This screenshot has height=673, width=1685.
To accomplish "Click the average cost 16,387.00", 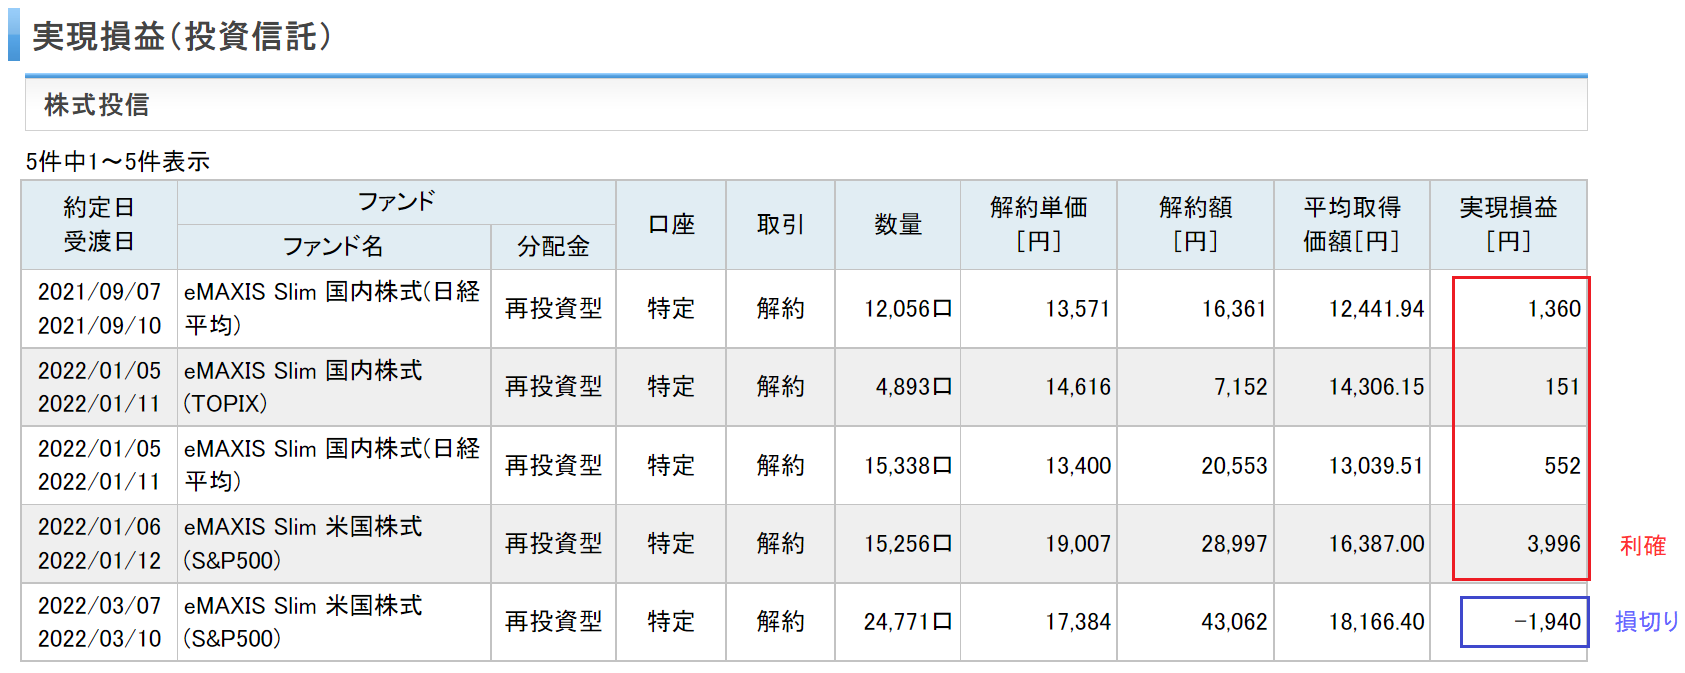I will coord(1376,544).
